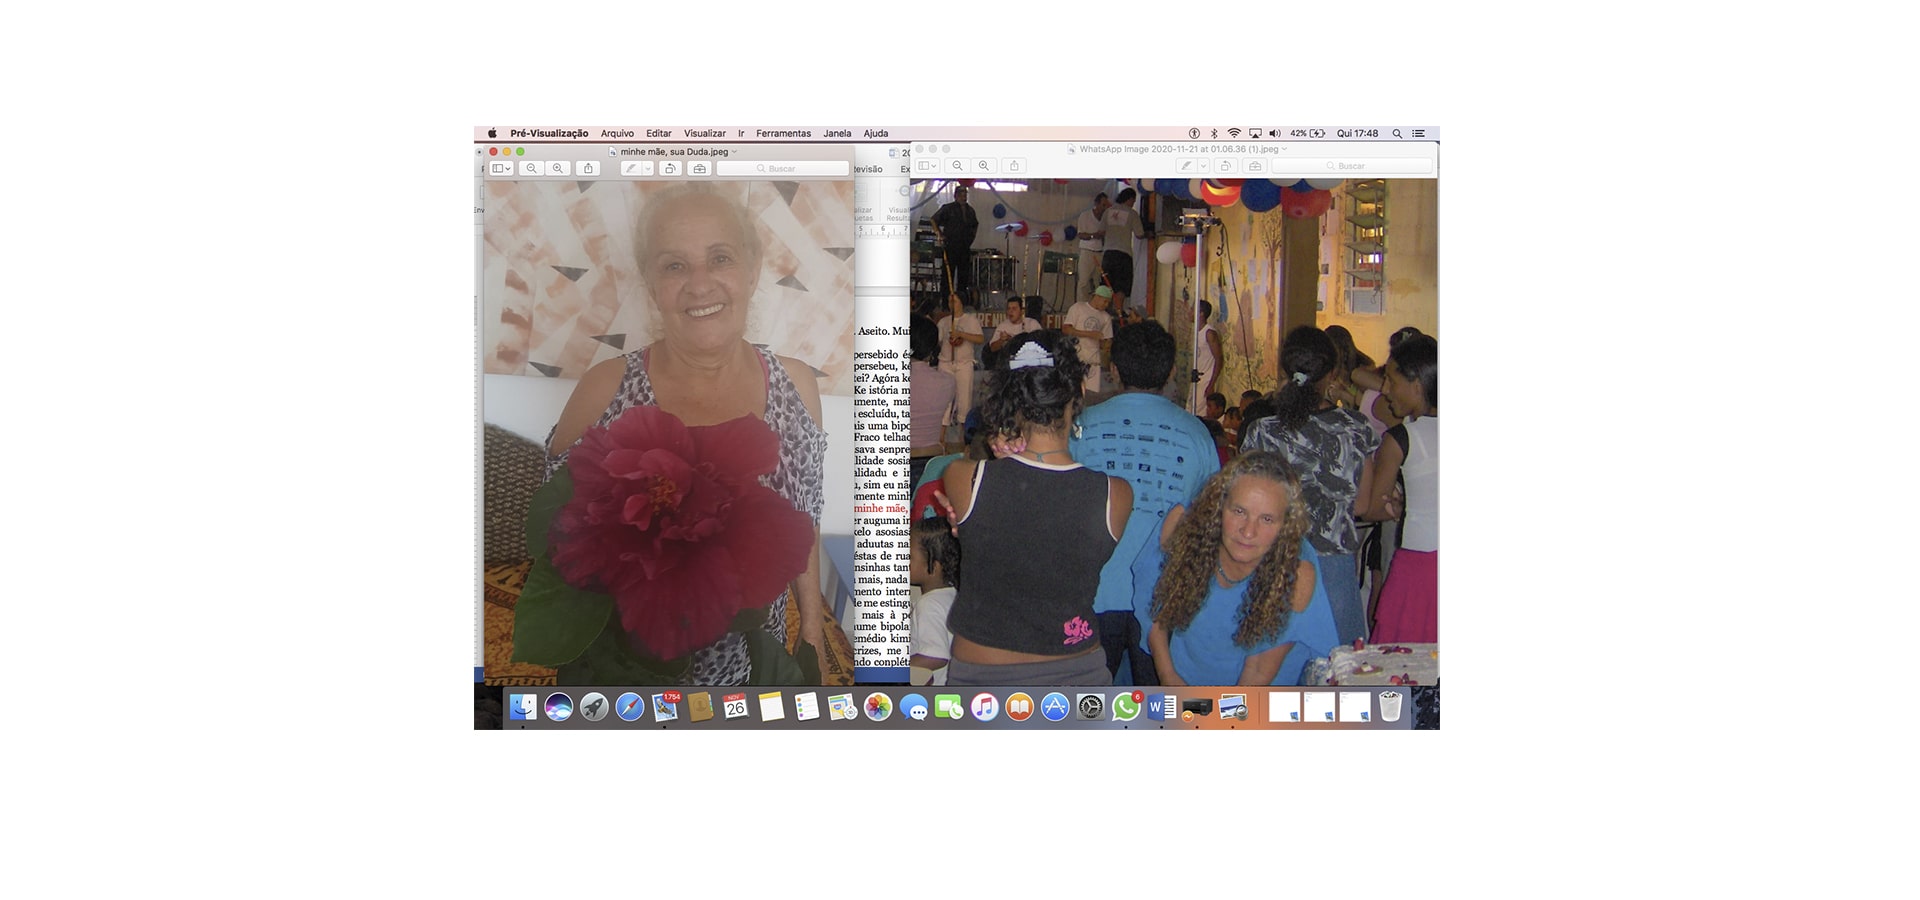
Task: Open the AirPlay display menu
Action: pyautogui.click(x=1255, y=133)
